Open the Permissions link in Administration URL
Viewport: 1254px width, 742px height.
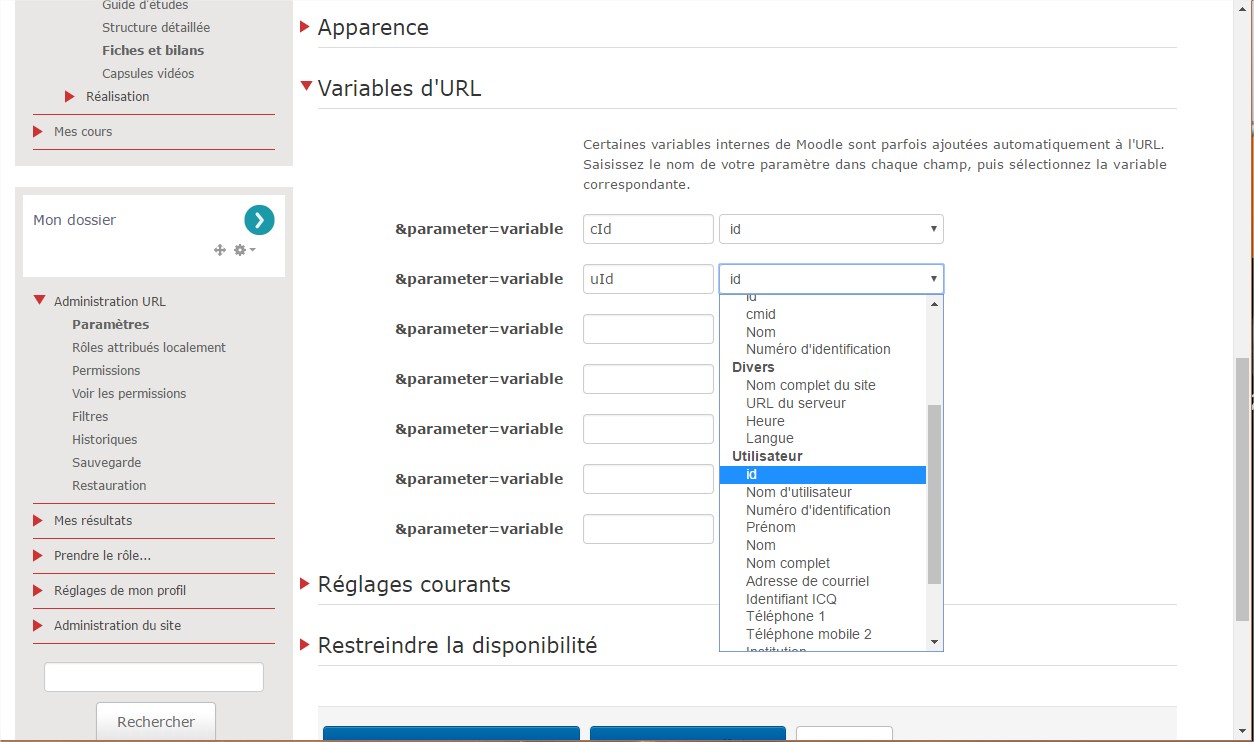click(x=106, y=370)
